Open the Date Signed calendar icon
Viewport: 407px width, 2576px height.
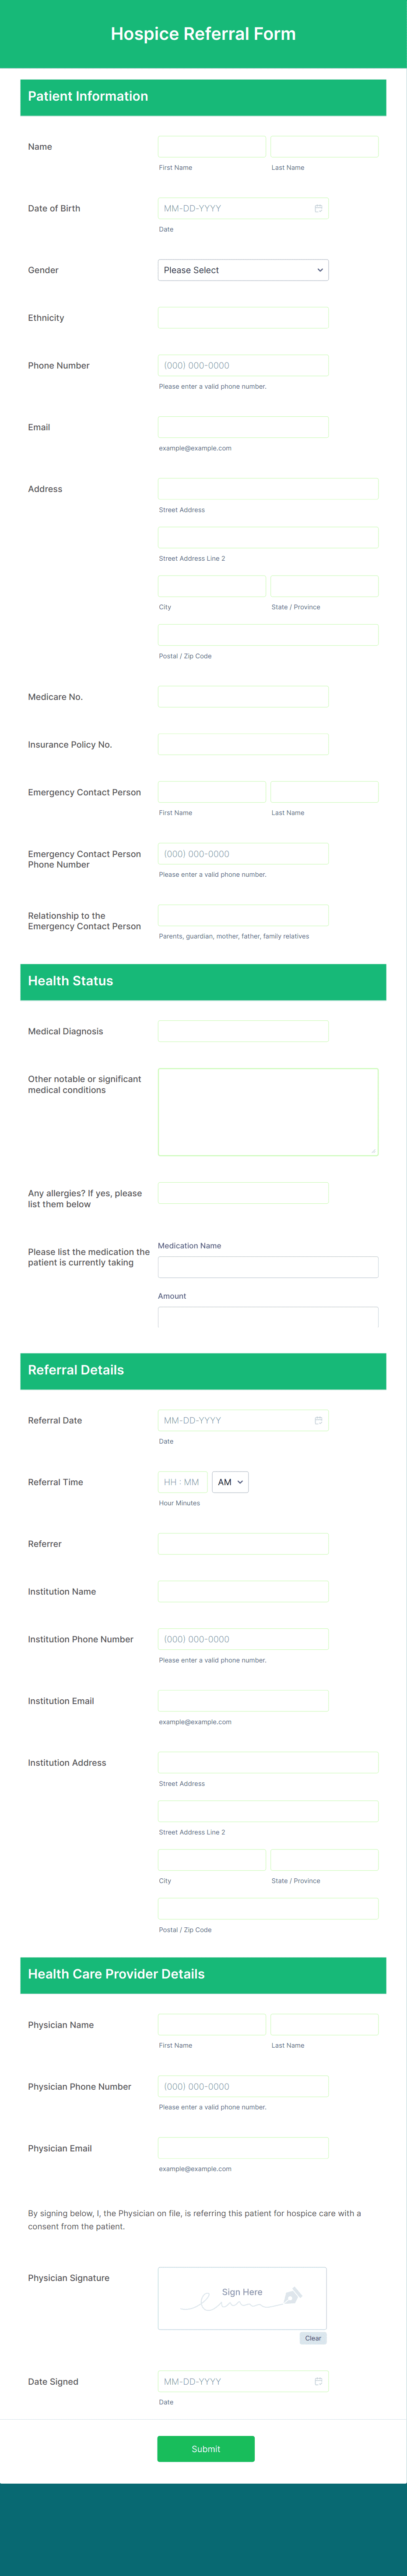pyautogui.click(x=318, y=2381)
